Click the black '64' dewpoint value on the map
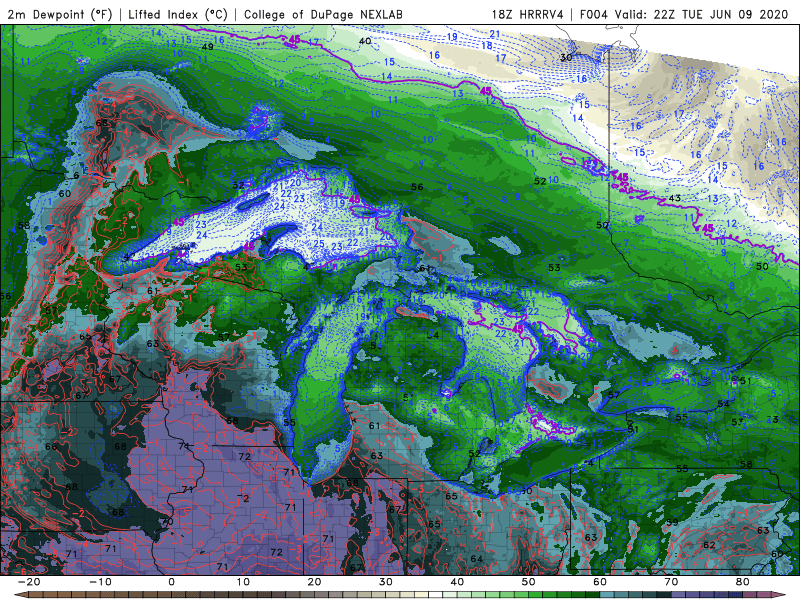Screen dimensions: 800x600 476,559
